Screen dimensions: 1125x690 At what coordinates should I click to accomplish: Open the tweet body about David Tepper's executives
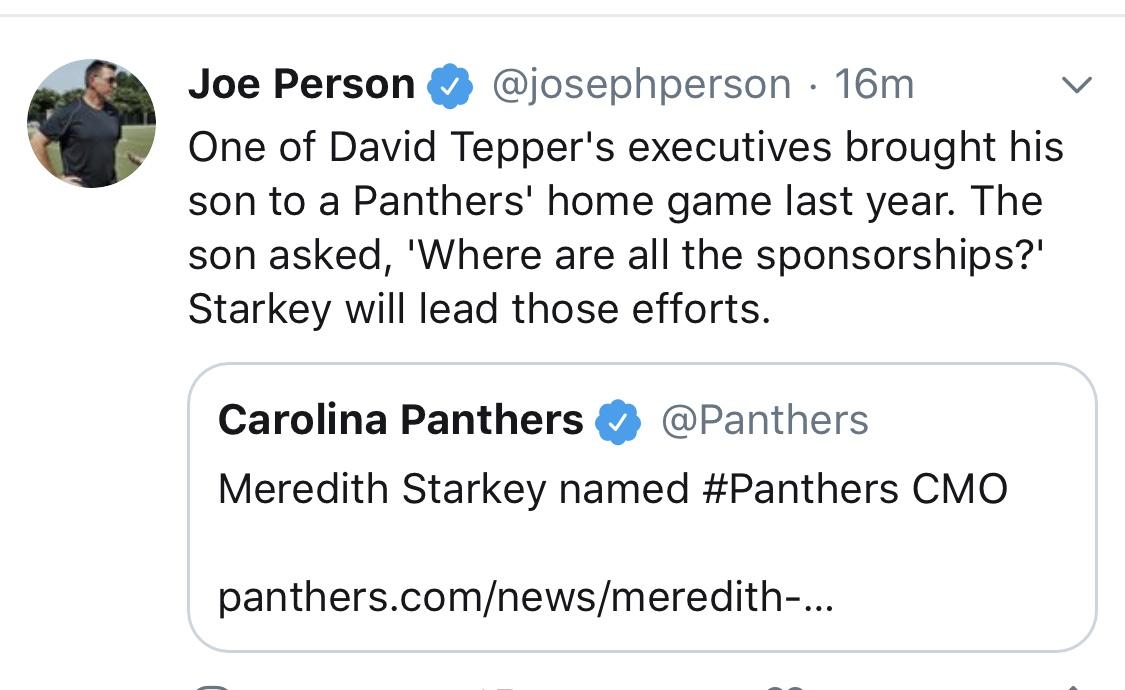coord(625,228)
